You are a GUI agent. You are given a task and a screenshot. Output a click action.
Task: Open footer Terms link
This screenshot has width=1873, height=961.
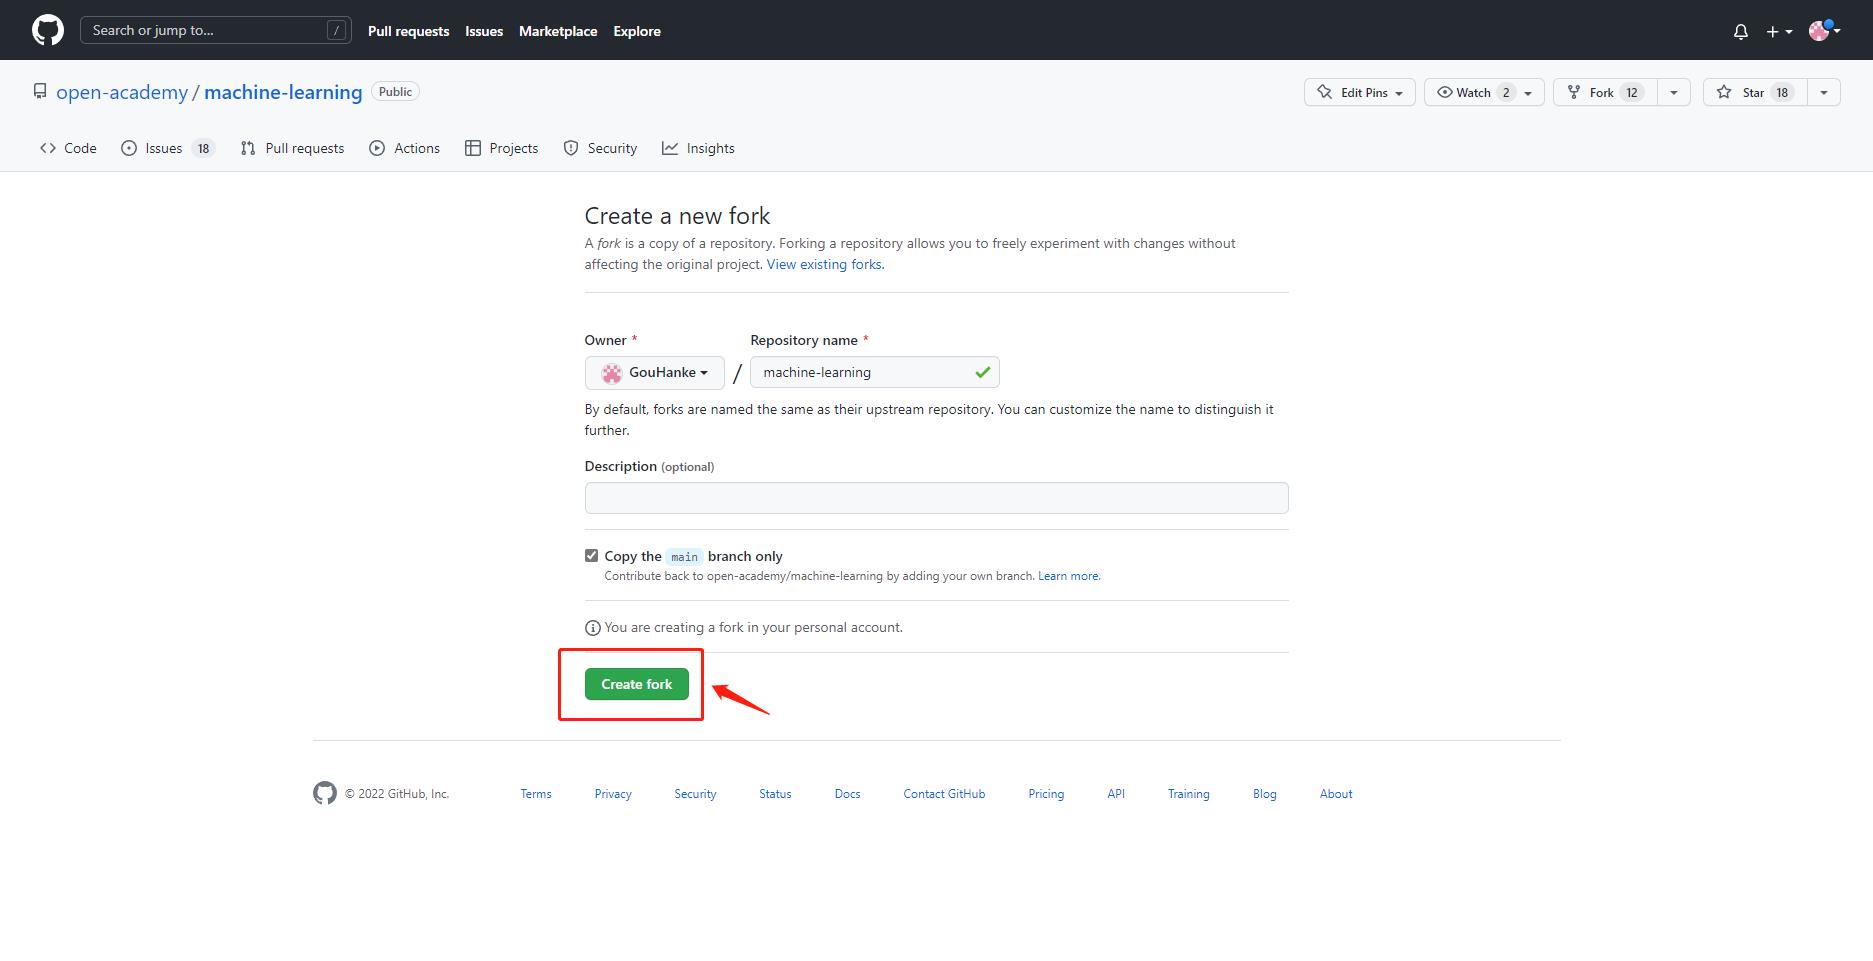[x=536, y=794]
